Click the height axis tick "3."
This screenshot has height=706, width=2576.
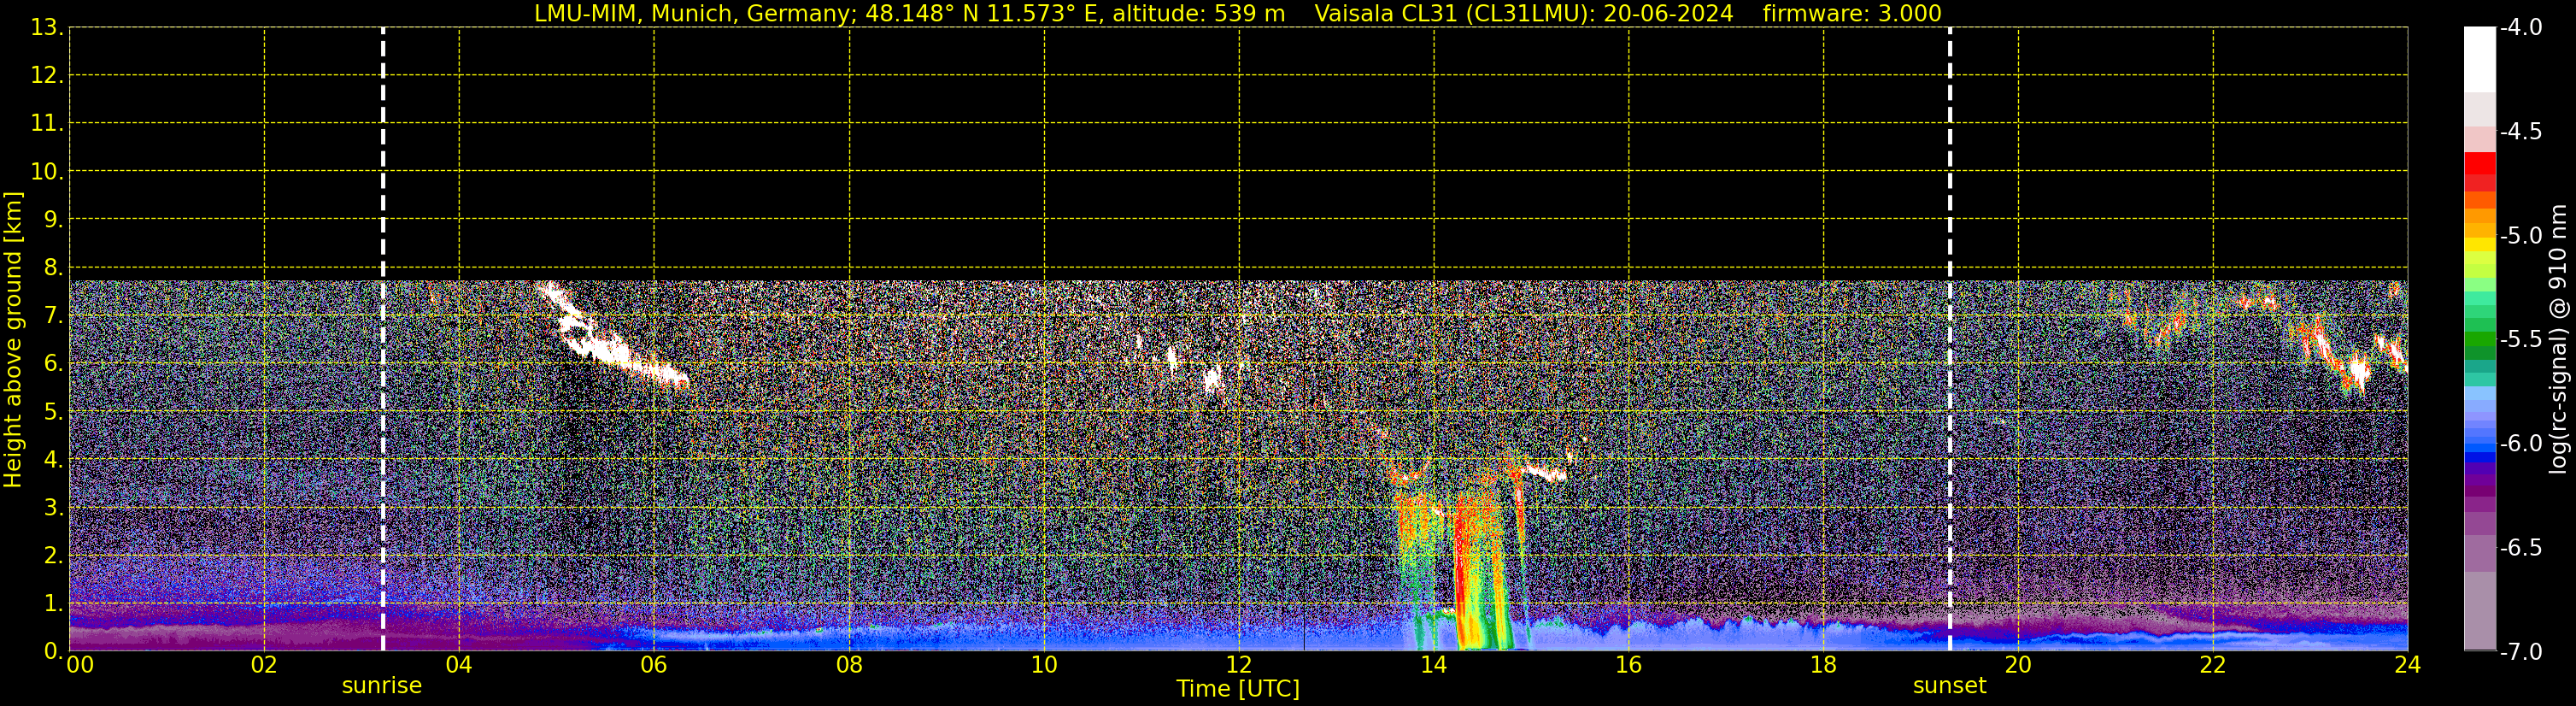pyautogui.click(x=53, y=507)
